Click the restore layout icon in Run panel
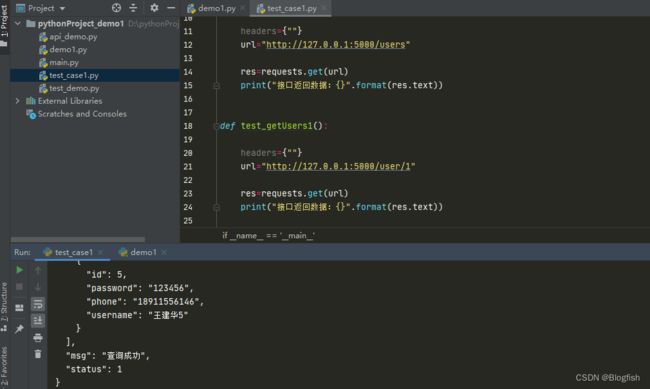This screenshot has height=389, width=650. pos(19,308)
